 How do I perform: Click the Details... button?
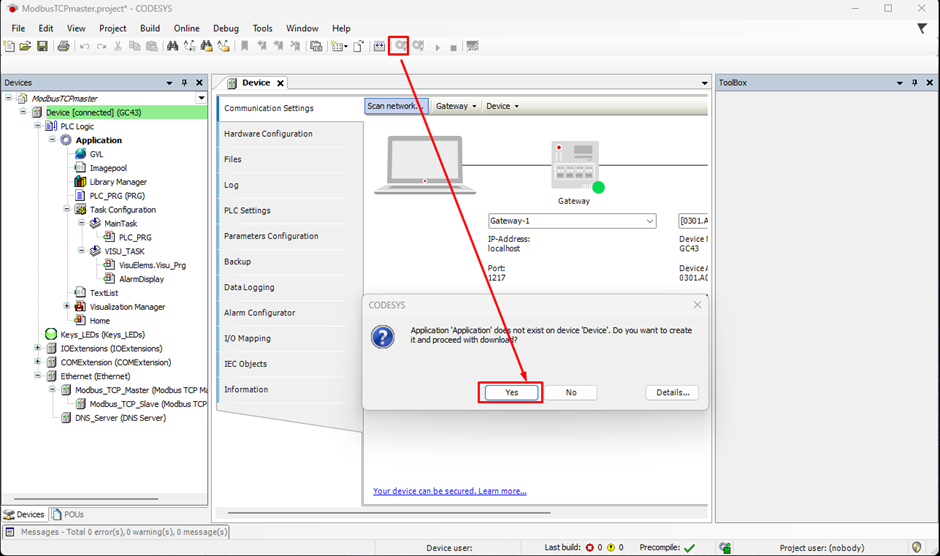click(672, 392)
